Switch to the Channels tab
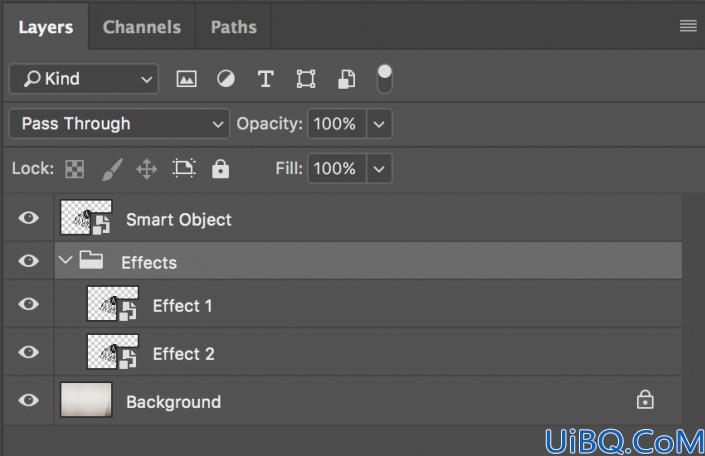The height and width of the screenshot is (456, 705). pyautogui.click(x=142, y=27)
